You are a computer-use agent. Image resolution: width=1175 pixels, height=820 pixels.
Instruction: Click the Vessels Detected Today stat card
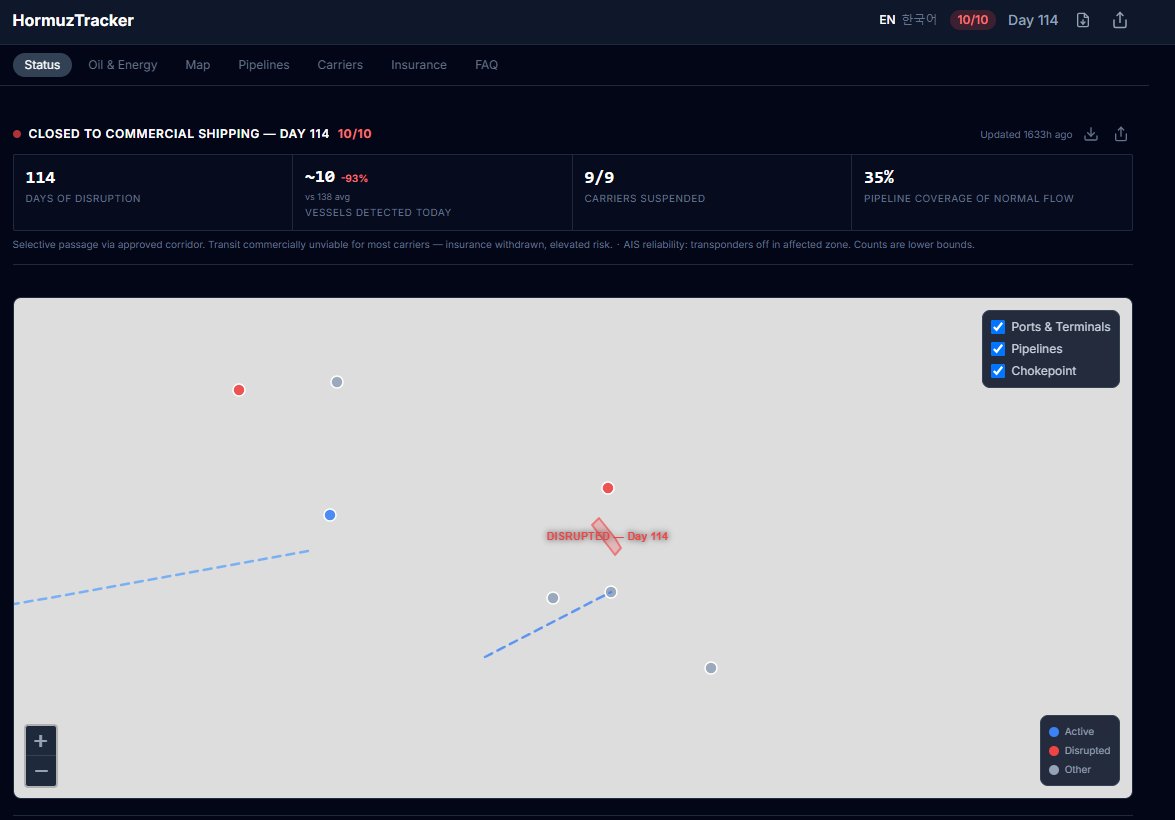(432, 193)
